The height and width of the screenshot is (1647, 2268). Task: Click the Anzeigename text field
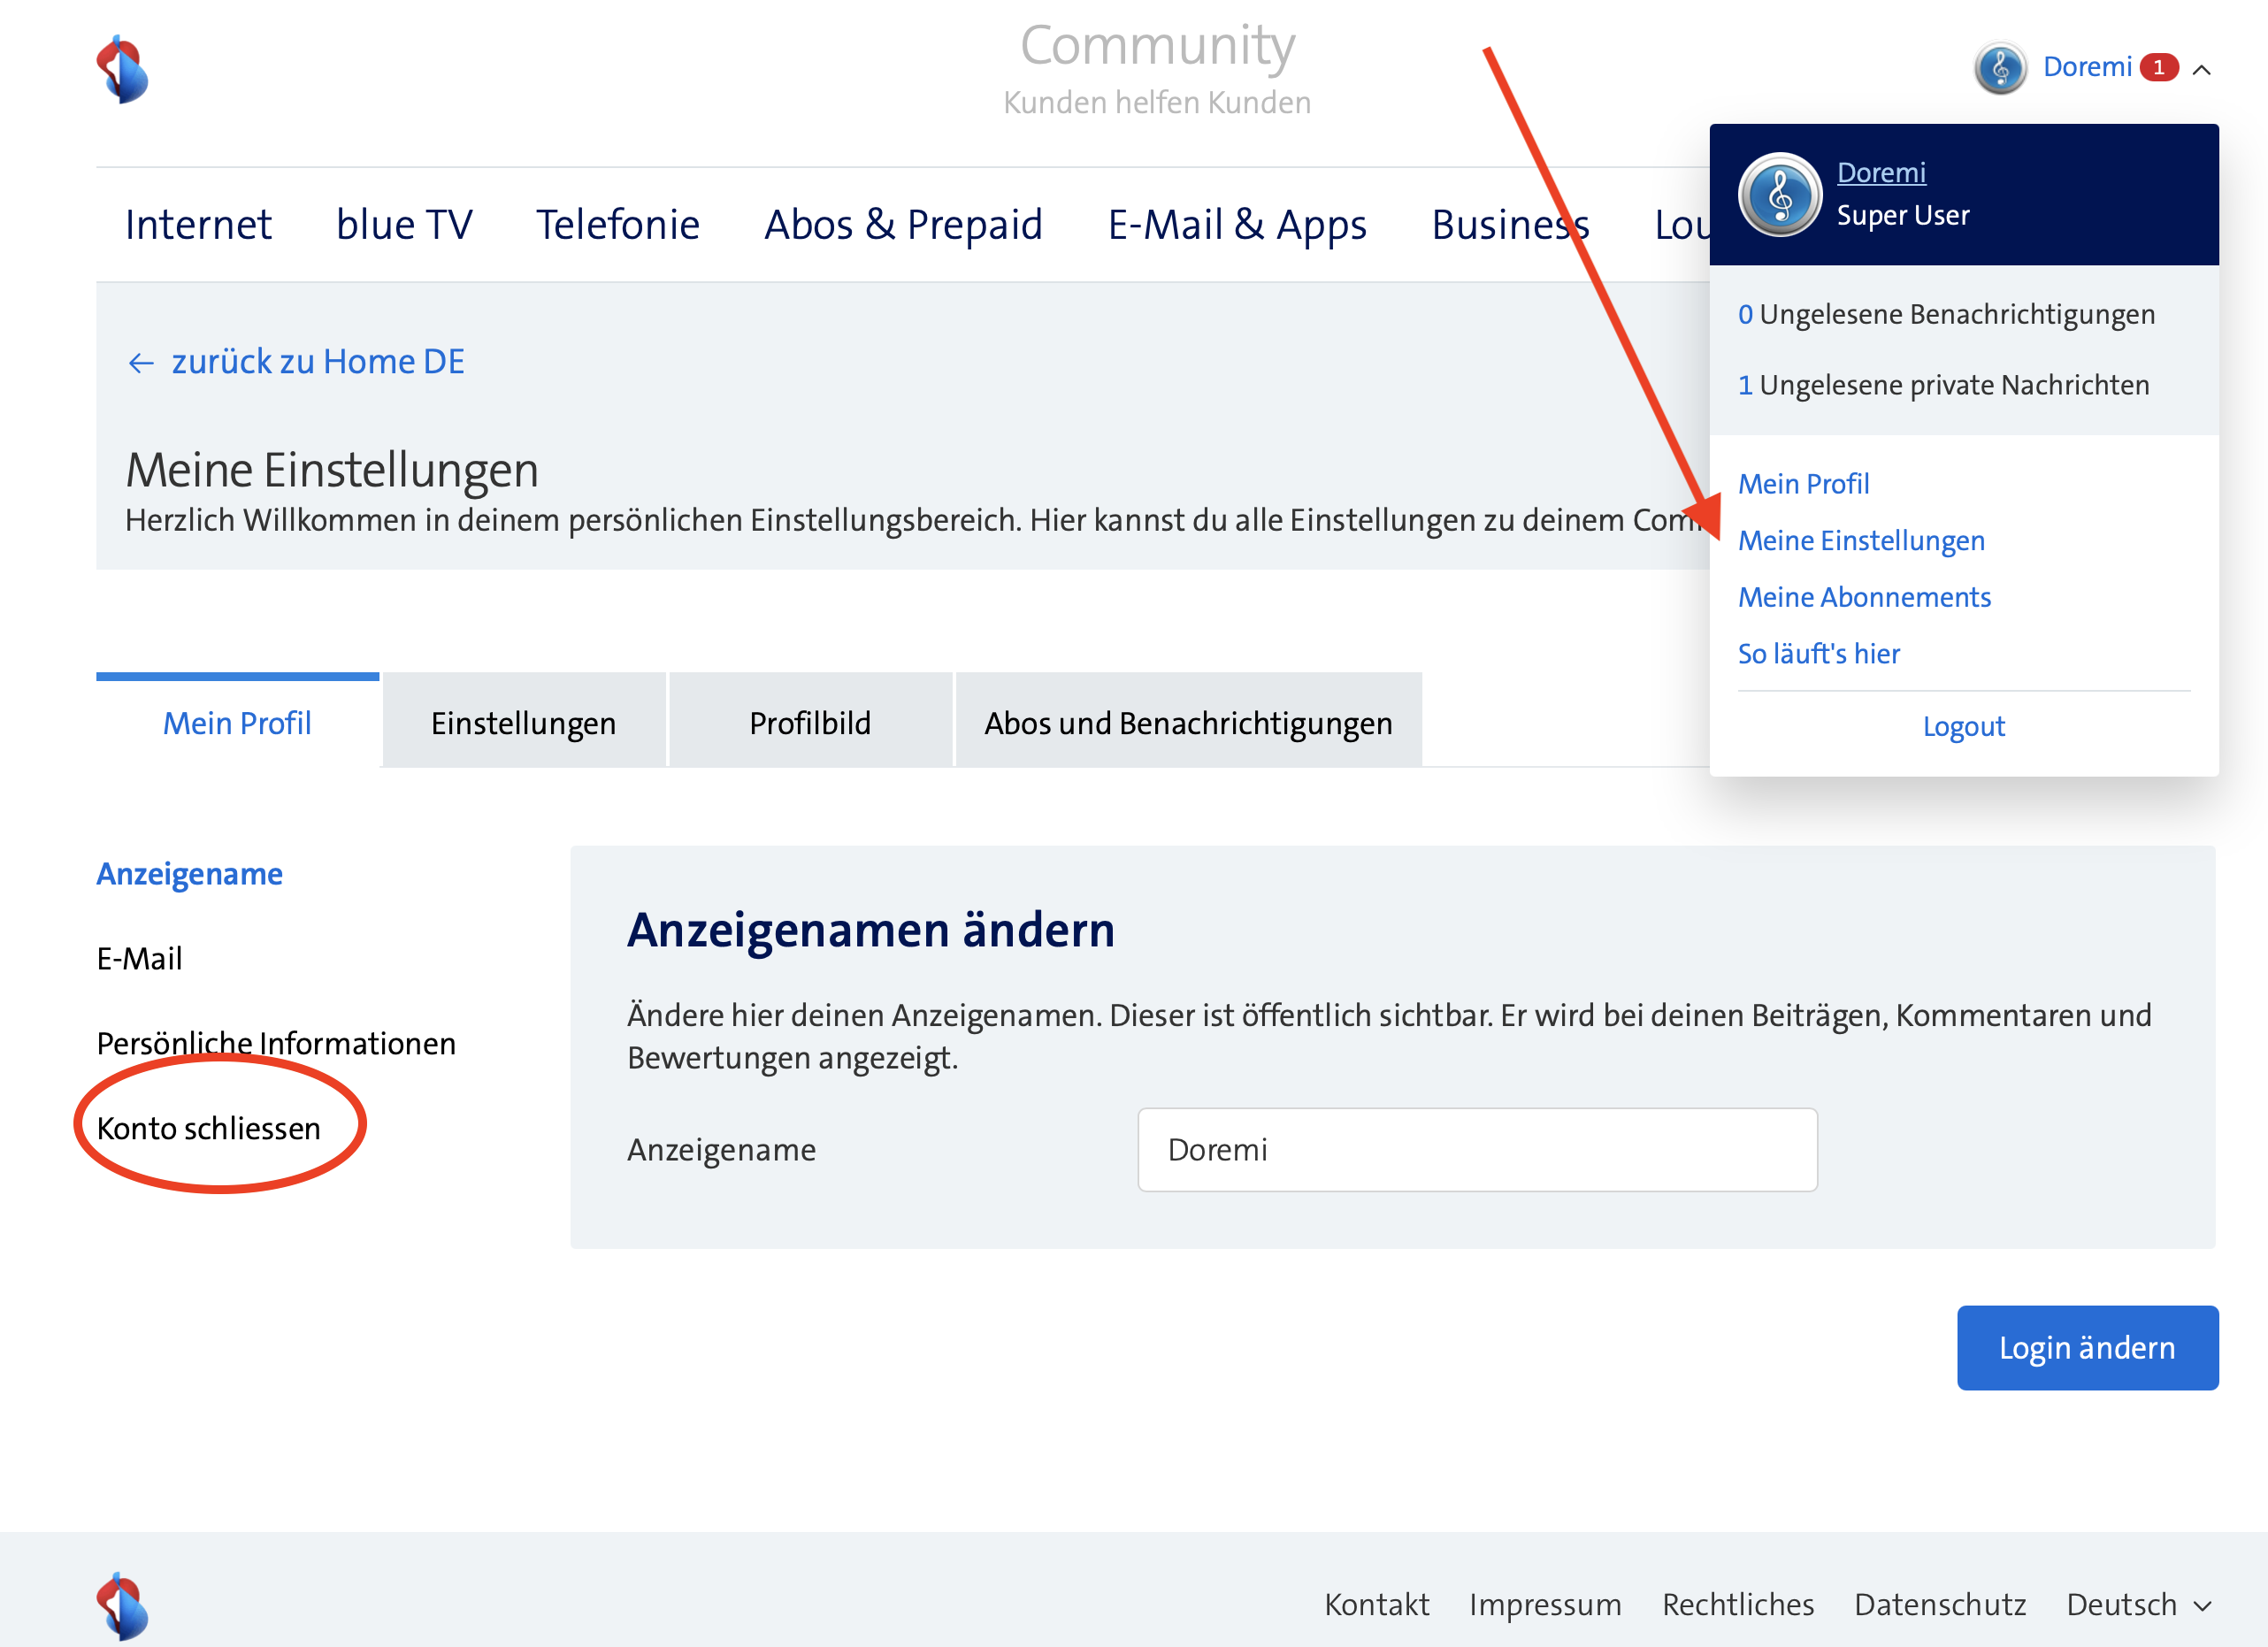pos(1477,1150)
